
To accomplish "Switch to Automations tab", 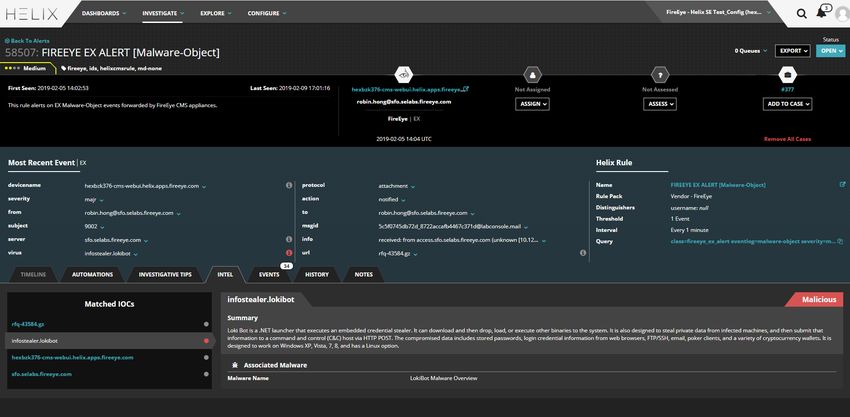I will tap(92, 274).
